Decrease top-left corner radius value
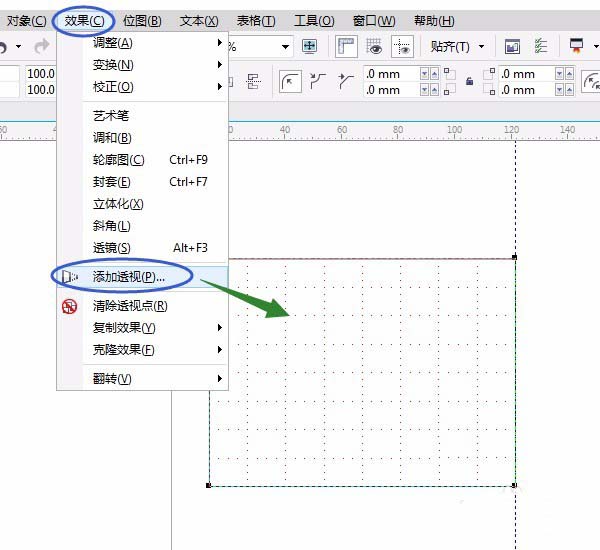Screen dimensions: 600x550 coord(424,73)
